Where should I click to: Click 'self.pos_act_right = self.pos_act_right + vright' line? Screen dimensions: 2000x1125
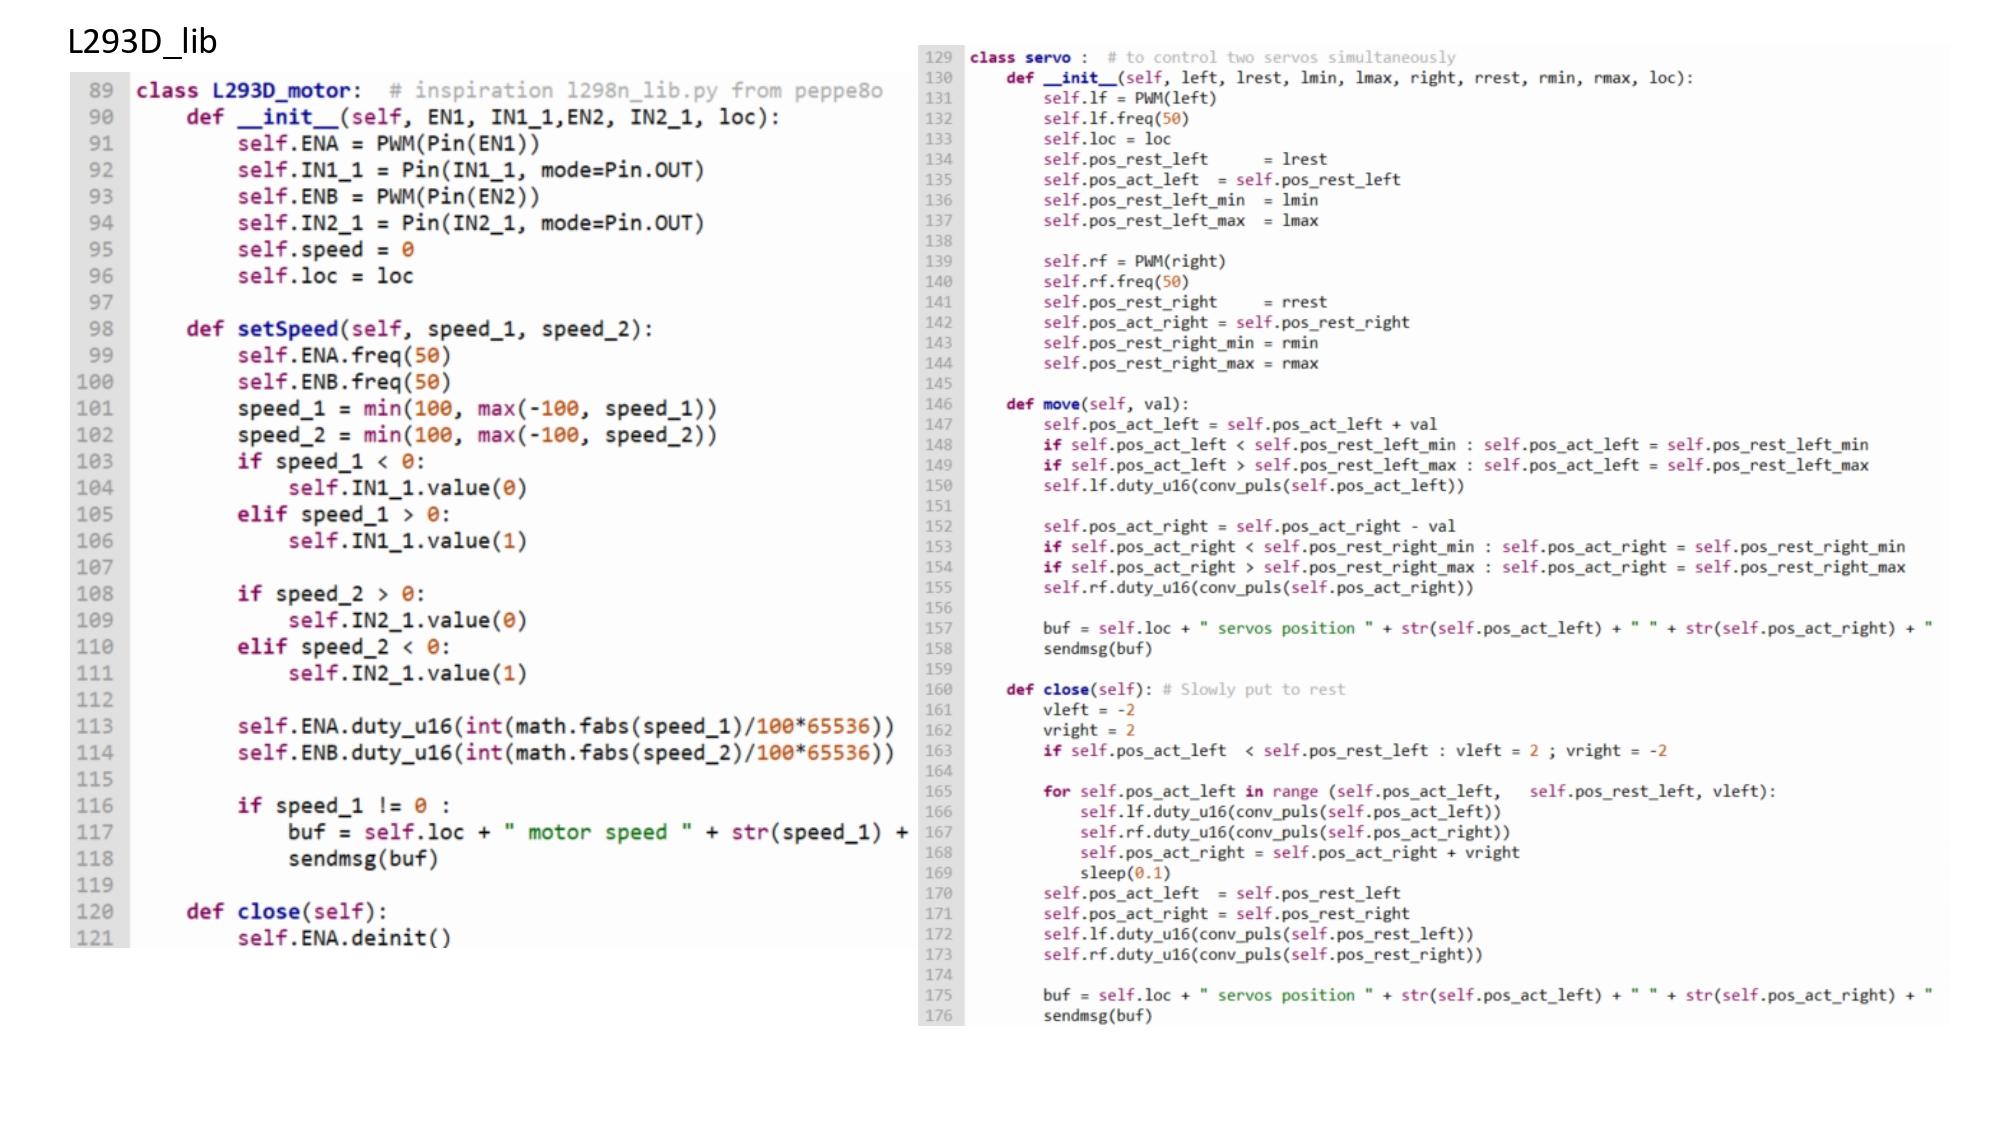pyautogui.click(x=1300, y=853)
